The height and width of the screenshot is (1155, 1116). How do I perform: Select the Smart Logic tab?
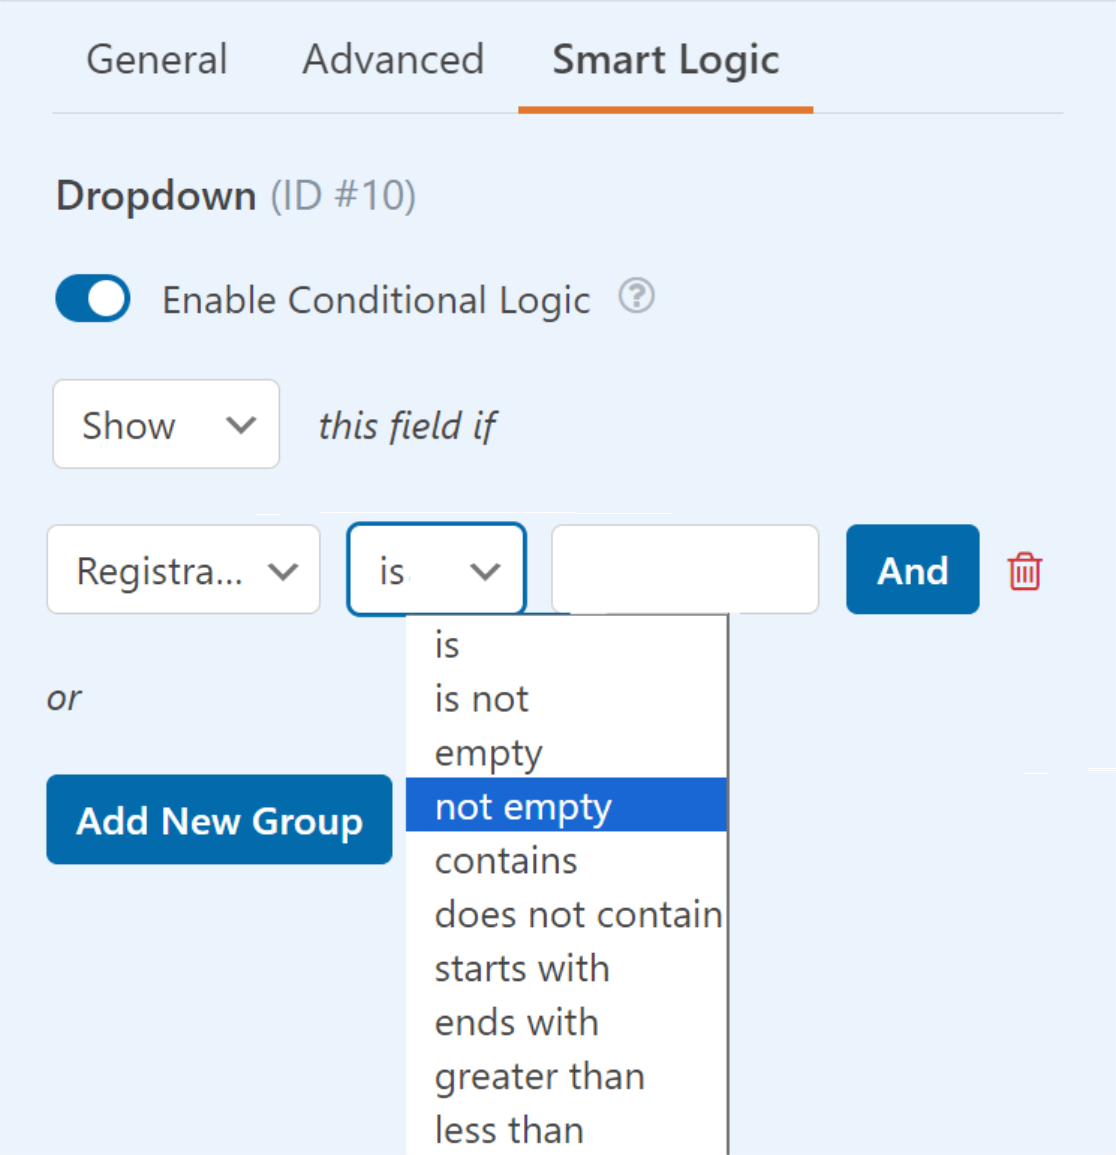click(665, 61)
